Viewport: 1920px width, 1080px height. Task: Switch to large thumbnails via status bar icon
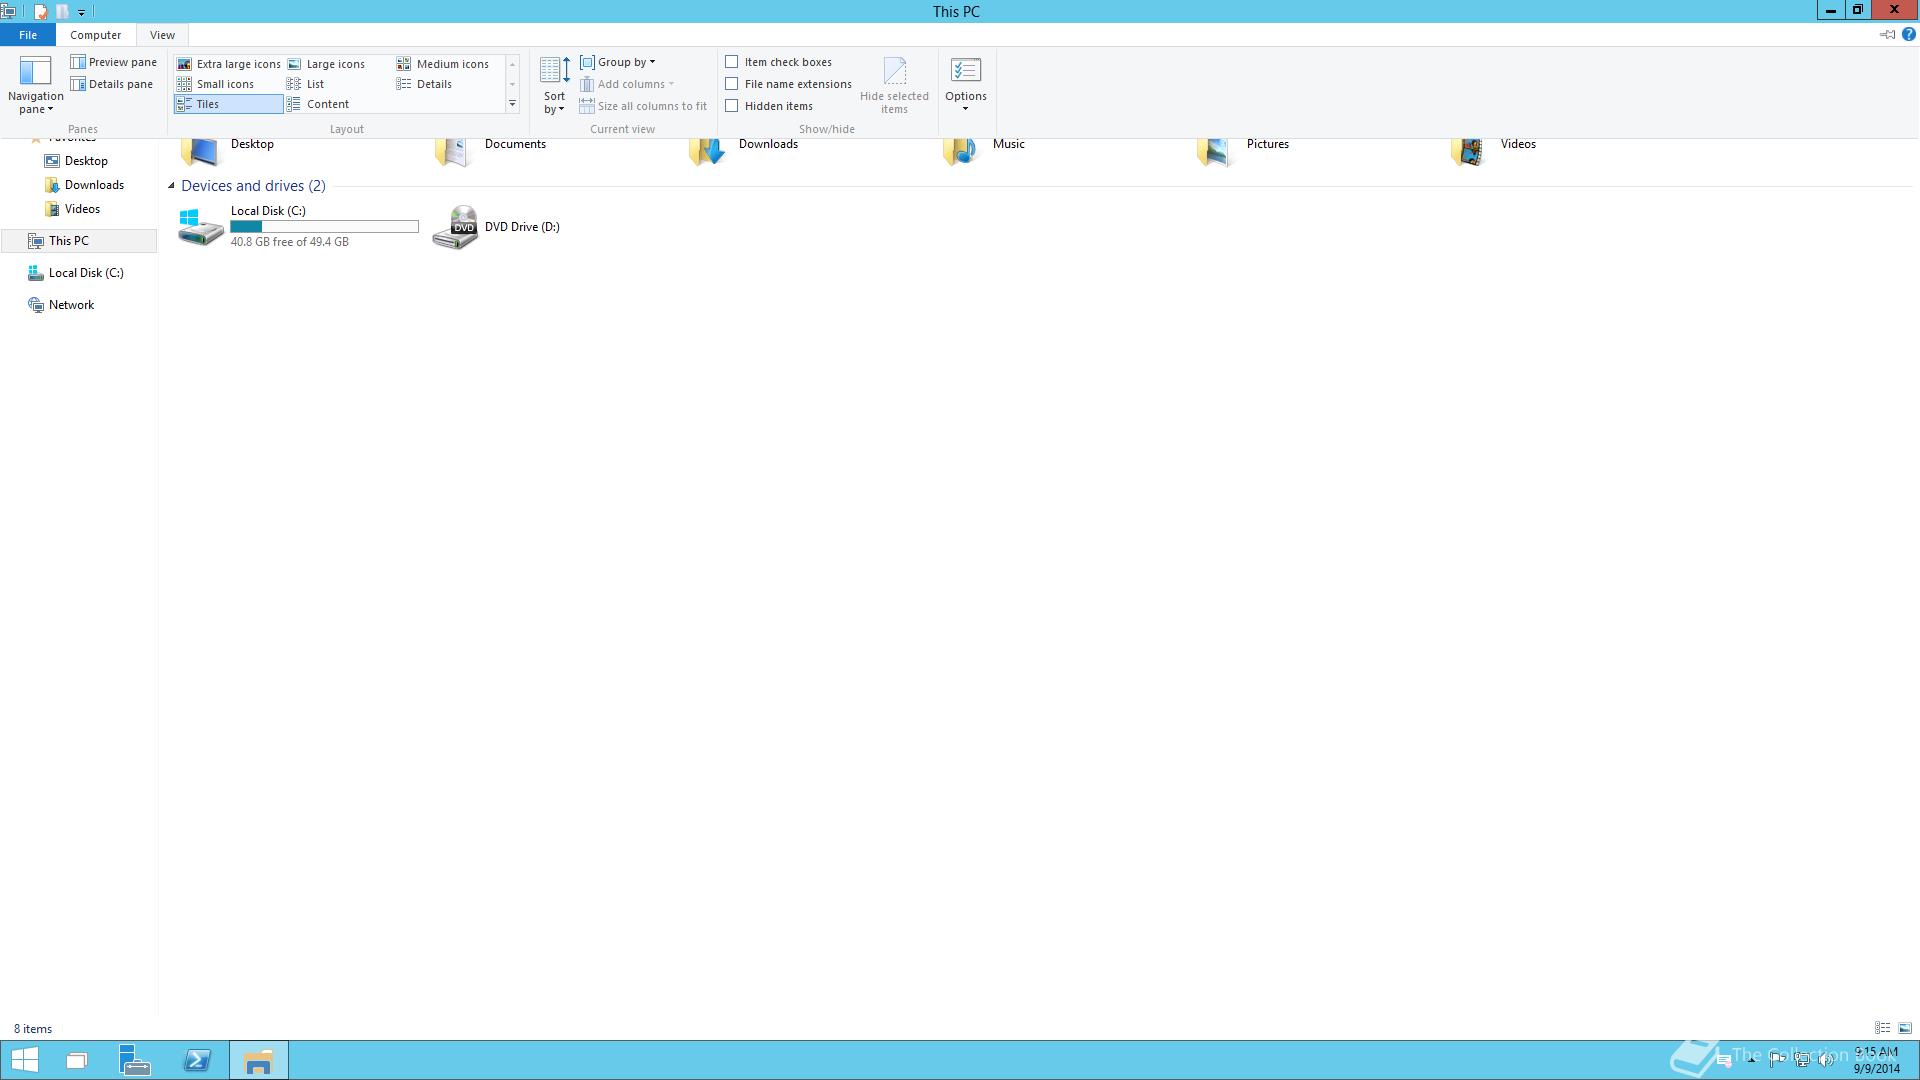tap(1905, 1028)
